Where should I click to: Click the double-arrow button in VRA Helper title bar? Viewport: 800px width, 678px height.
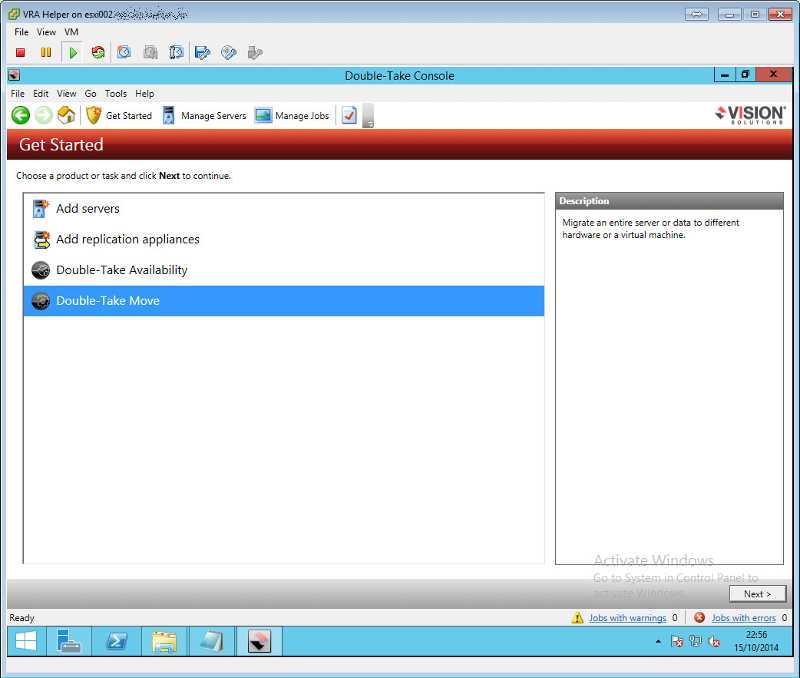(x=696, y=14)
